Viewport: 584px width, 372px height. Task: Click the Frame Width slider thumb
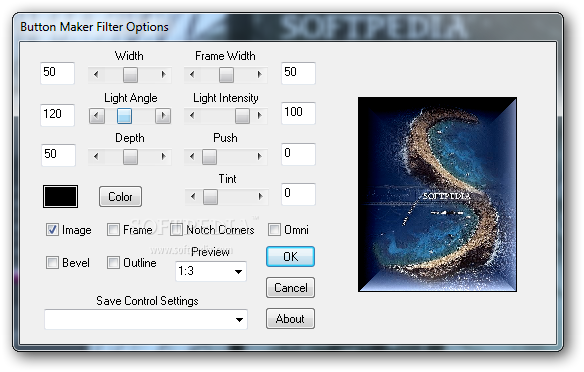(x=226, y=74)
